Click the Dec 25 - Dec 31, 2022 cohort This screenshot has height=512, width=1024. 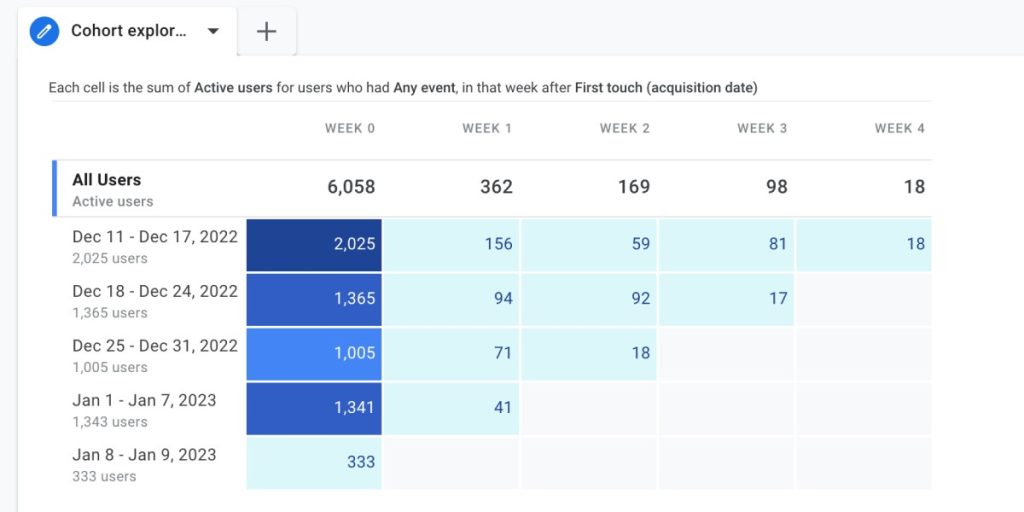click(x=155, y=346)
